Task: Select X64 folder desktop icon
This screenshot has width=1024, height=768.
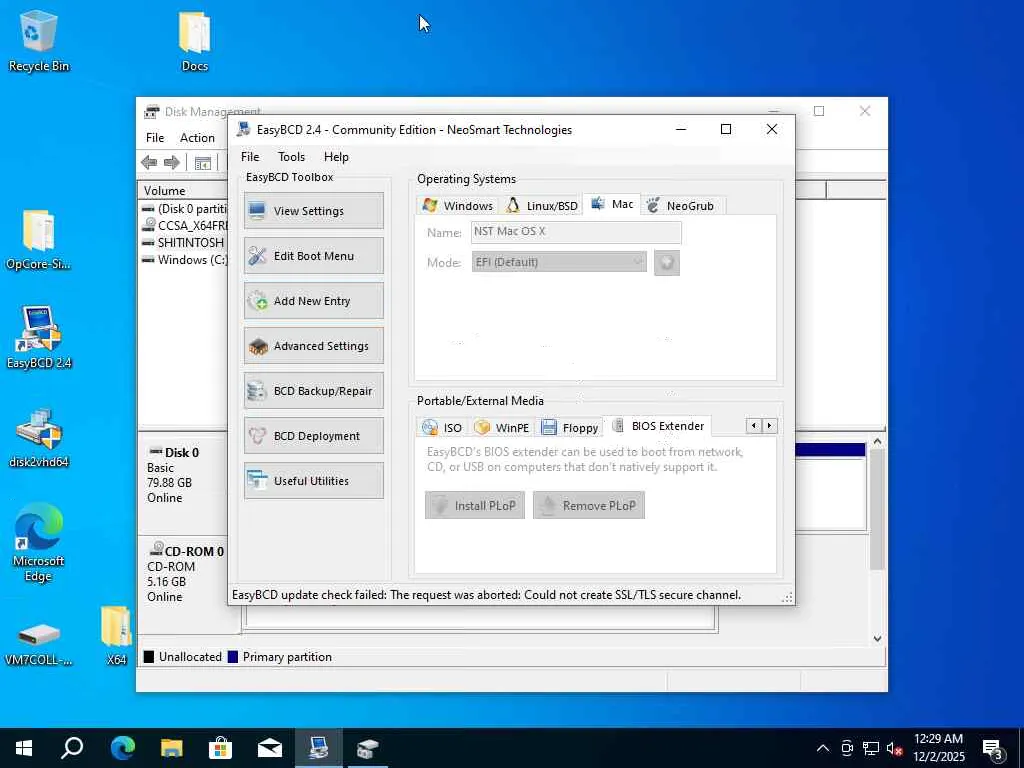Action: (x=116, y=635)
